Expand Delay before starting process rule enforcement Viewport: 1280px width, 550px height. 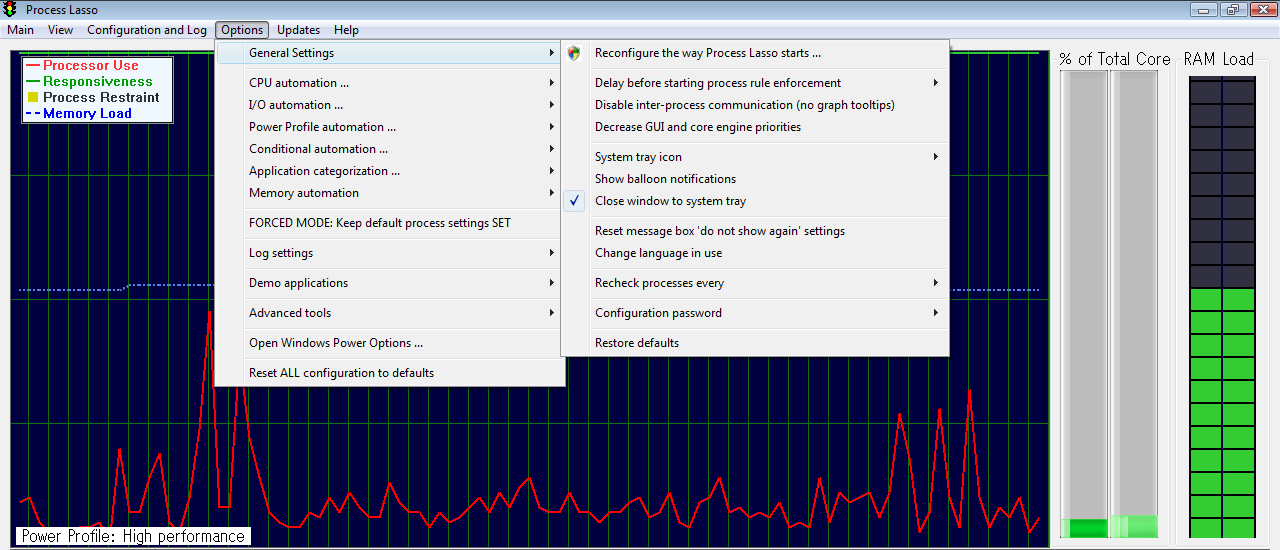tap(755, 83)
